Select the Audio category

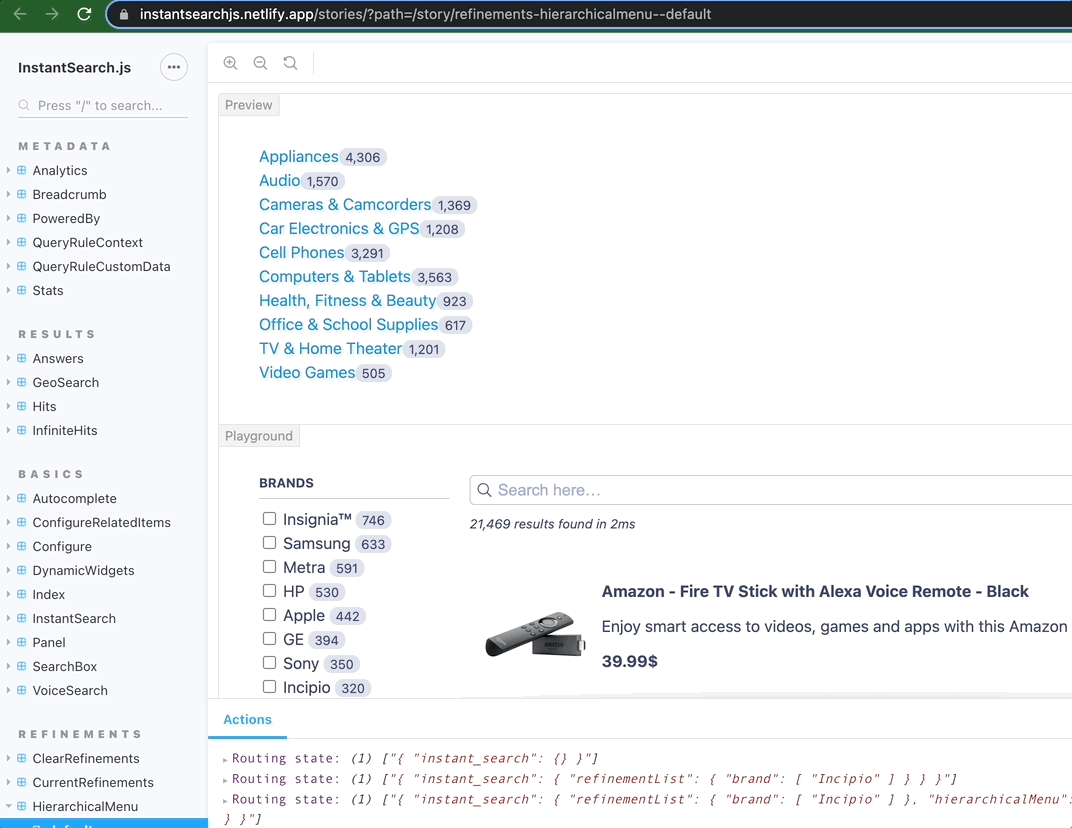pyautogui.click(x=280, y=181)
